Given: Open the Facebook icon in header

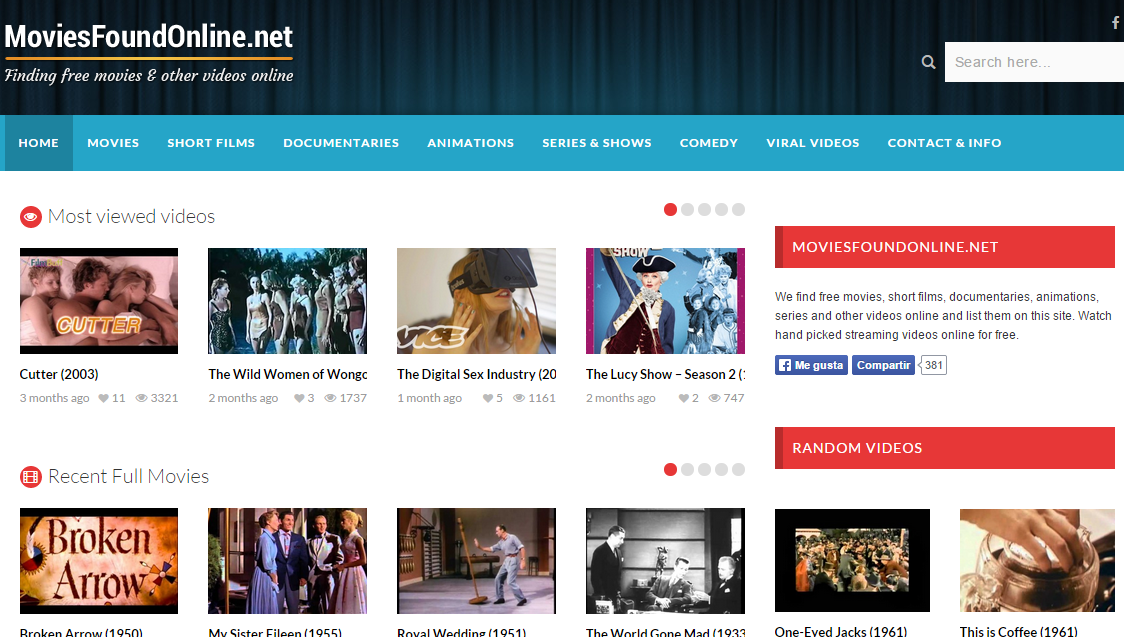Looking at the screenshot, I should pyautogui.click(x=1115, y=22).
